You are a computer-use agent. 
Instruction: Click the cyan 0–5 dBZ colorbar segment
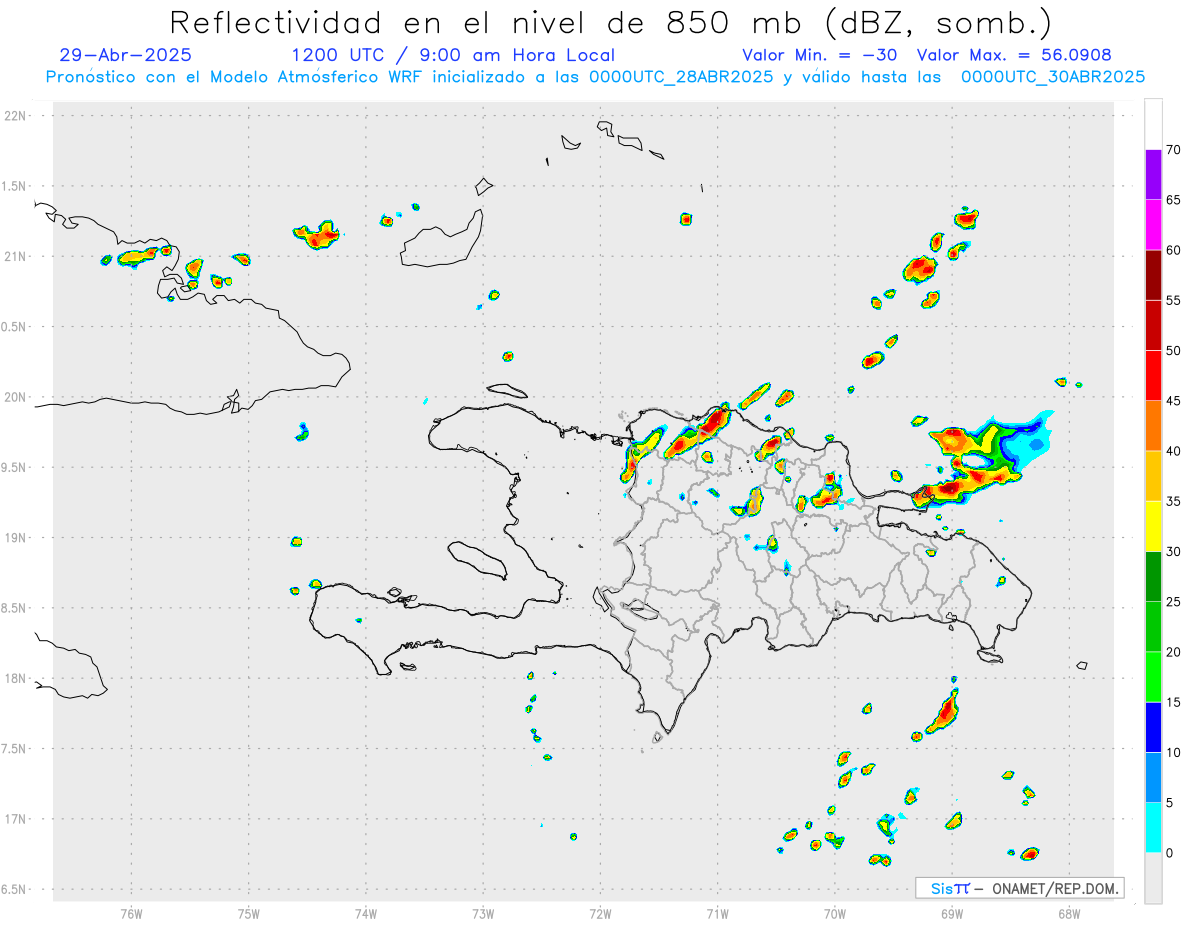tap(1153, 828)
